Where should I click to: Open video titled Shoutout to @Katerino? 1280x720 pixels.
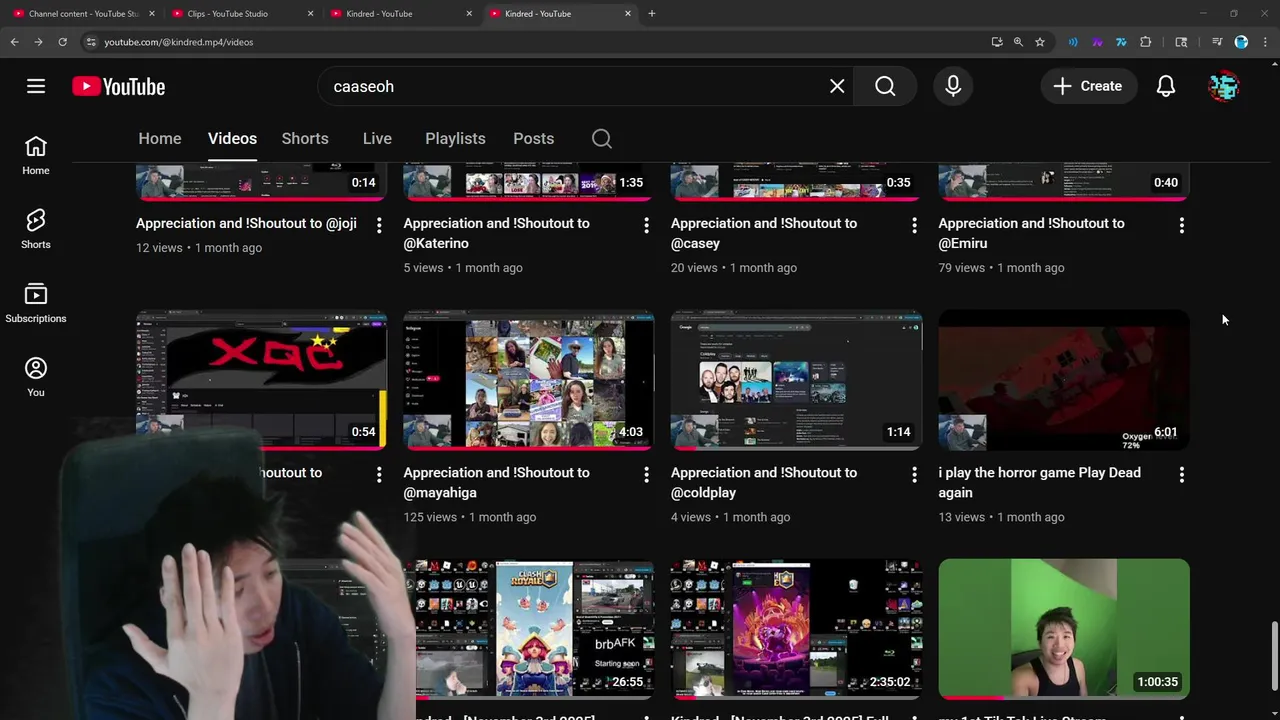point(497,233)
